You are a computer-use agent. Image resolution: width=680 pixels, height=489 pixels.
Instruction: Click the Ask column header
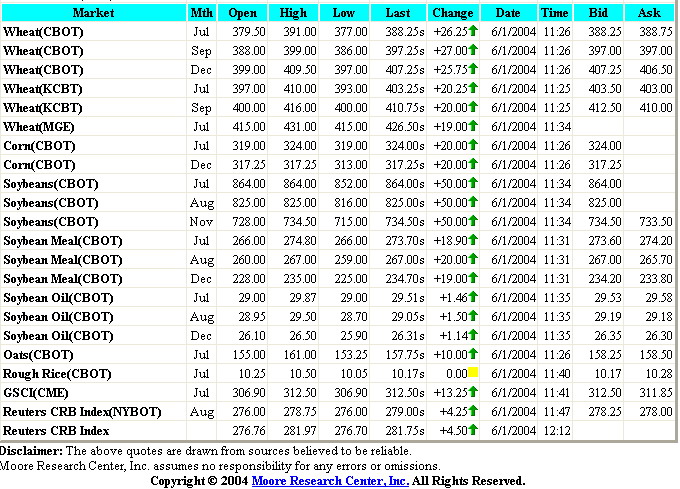coord(650,13)
